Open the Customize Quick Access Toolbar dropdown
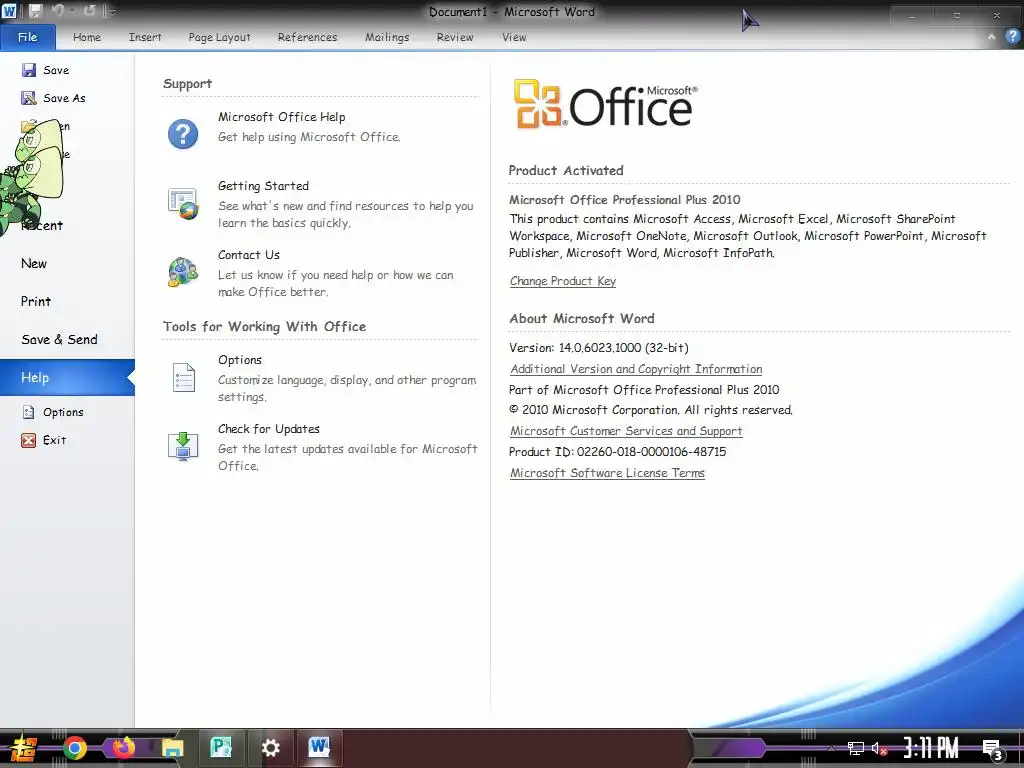 point(110,11)
